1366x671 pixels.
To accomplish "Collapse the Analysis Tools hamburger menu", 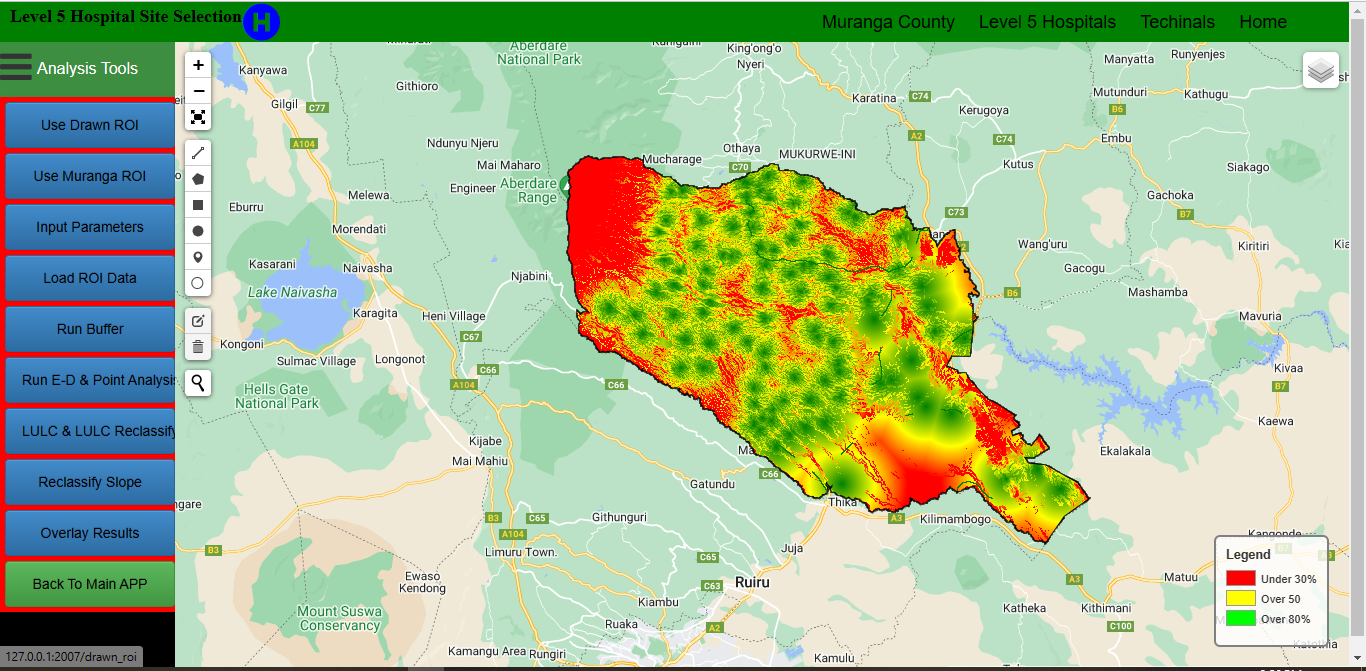I will 16,67.
